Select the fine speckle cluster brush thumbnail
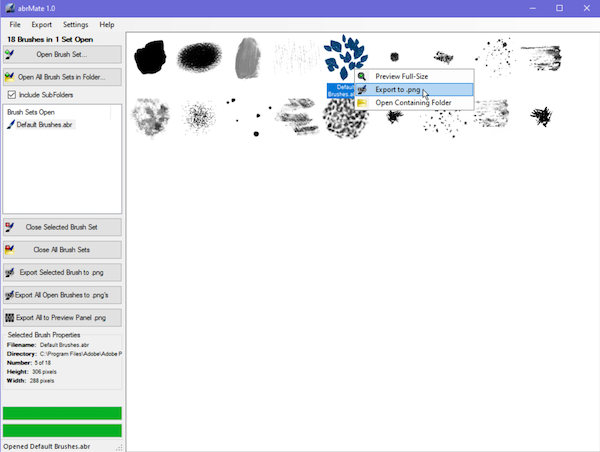The width and height of the screenshot is (600, 452). point(199,116)
